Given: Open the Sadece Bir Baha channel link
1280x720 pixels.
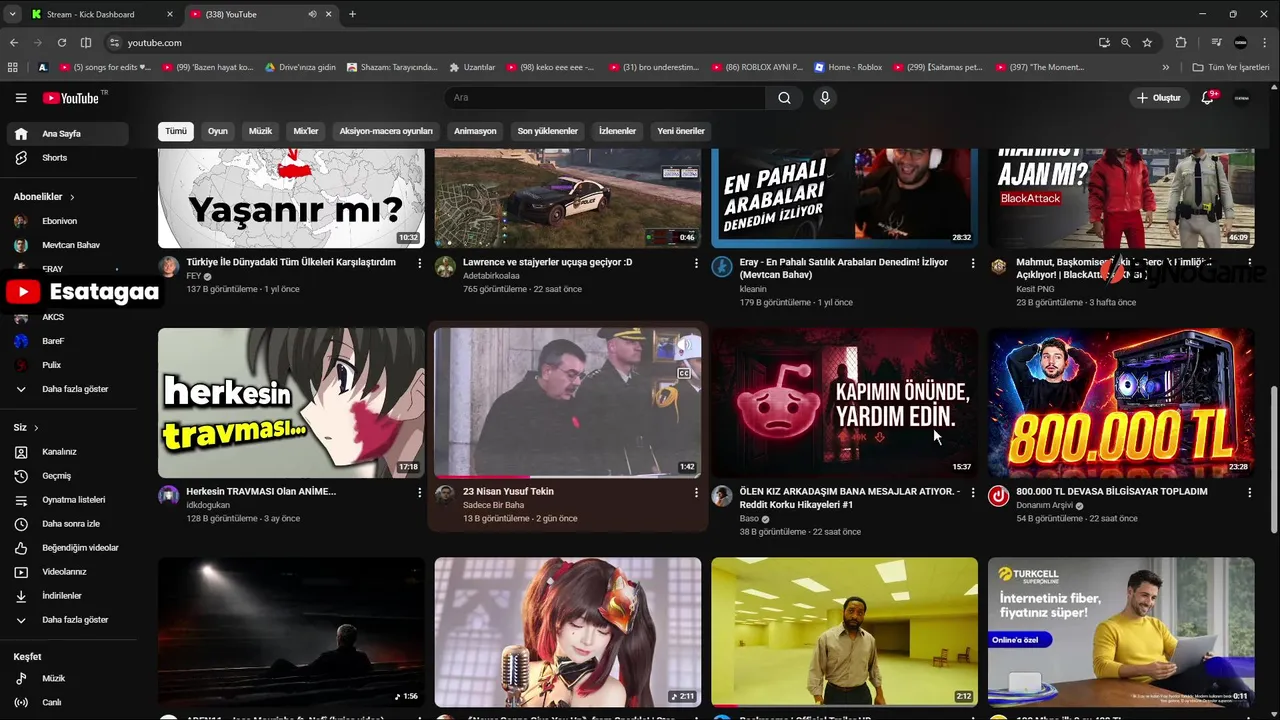Looking at the screenshot, I should point(493,506).
